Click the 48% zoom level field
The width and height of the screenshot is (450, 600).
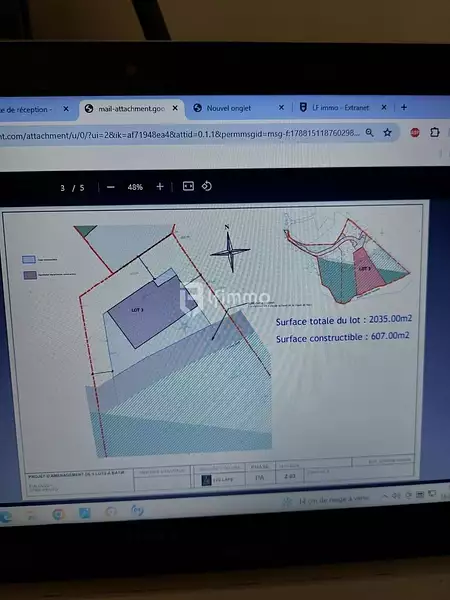135,187
